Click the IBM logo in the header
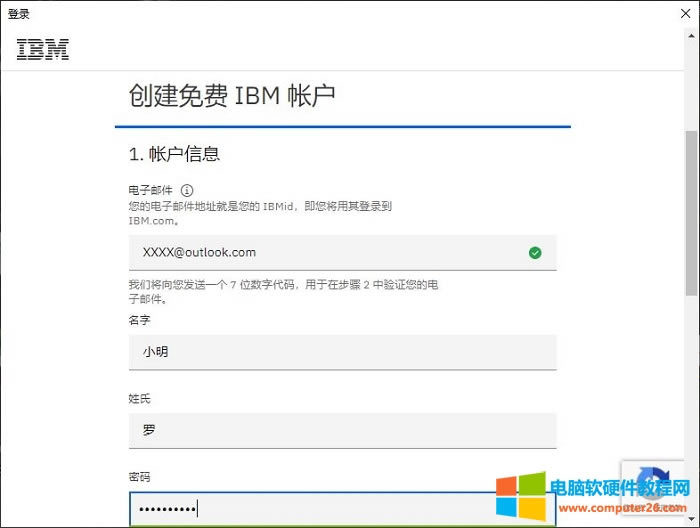 43,49
